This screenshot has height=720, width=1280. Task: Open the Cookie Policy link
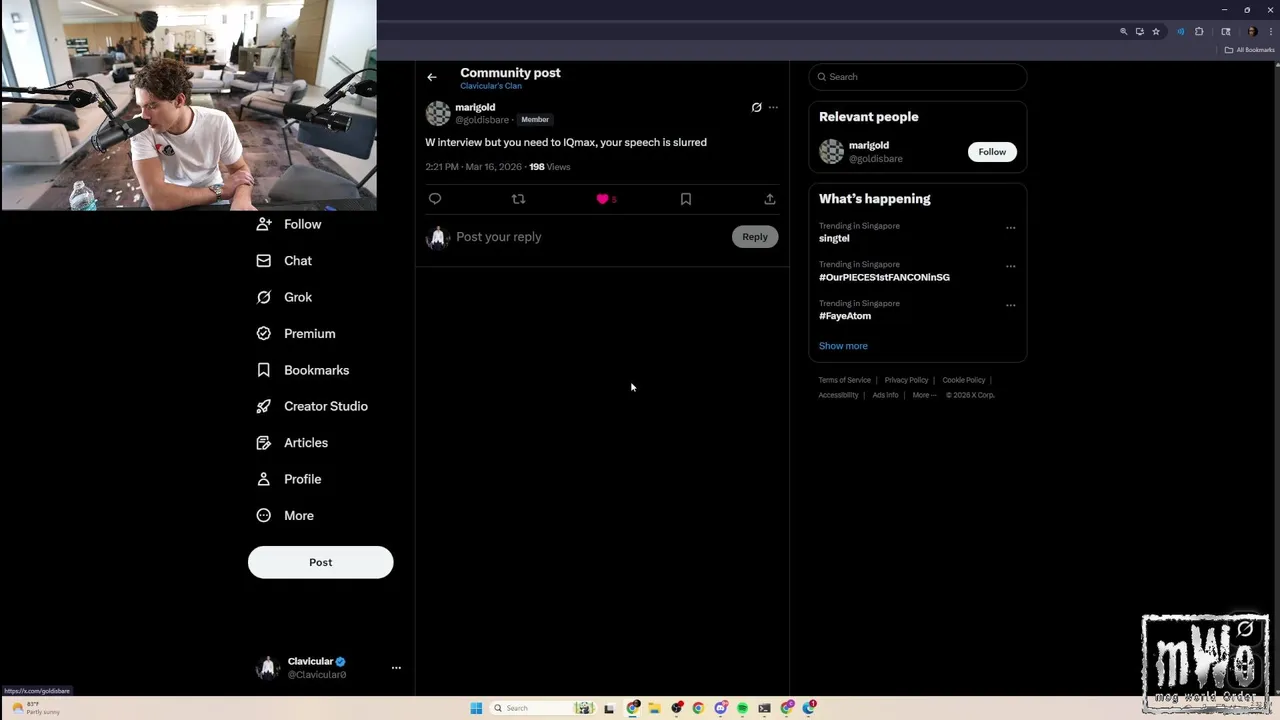[963, 380]
